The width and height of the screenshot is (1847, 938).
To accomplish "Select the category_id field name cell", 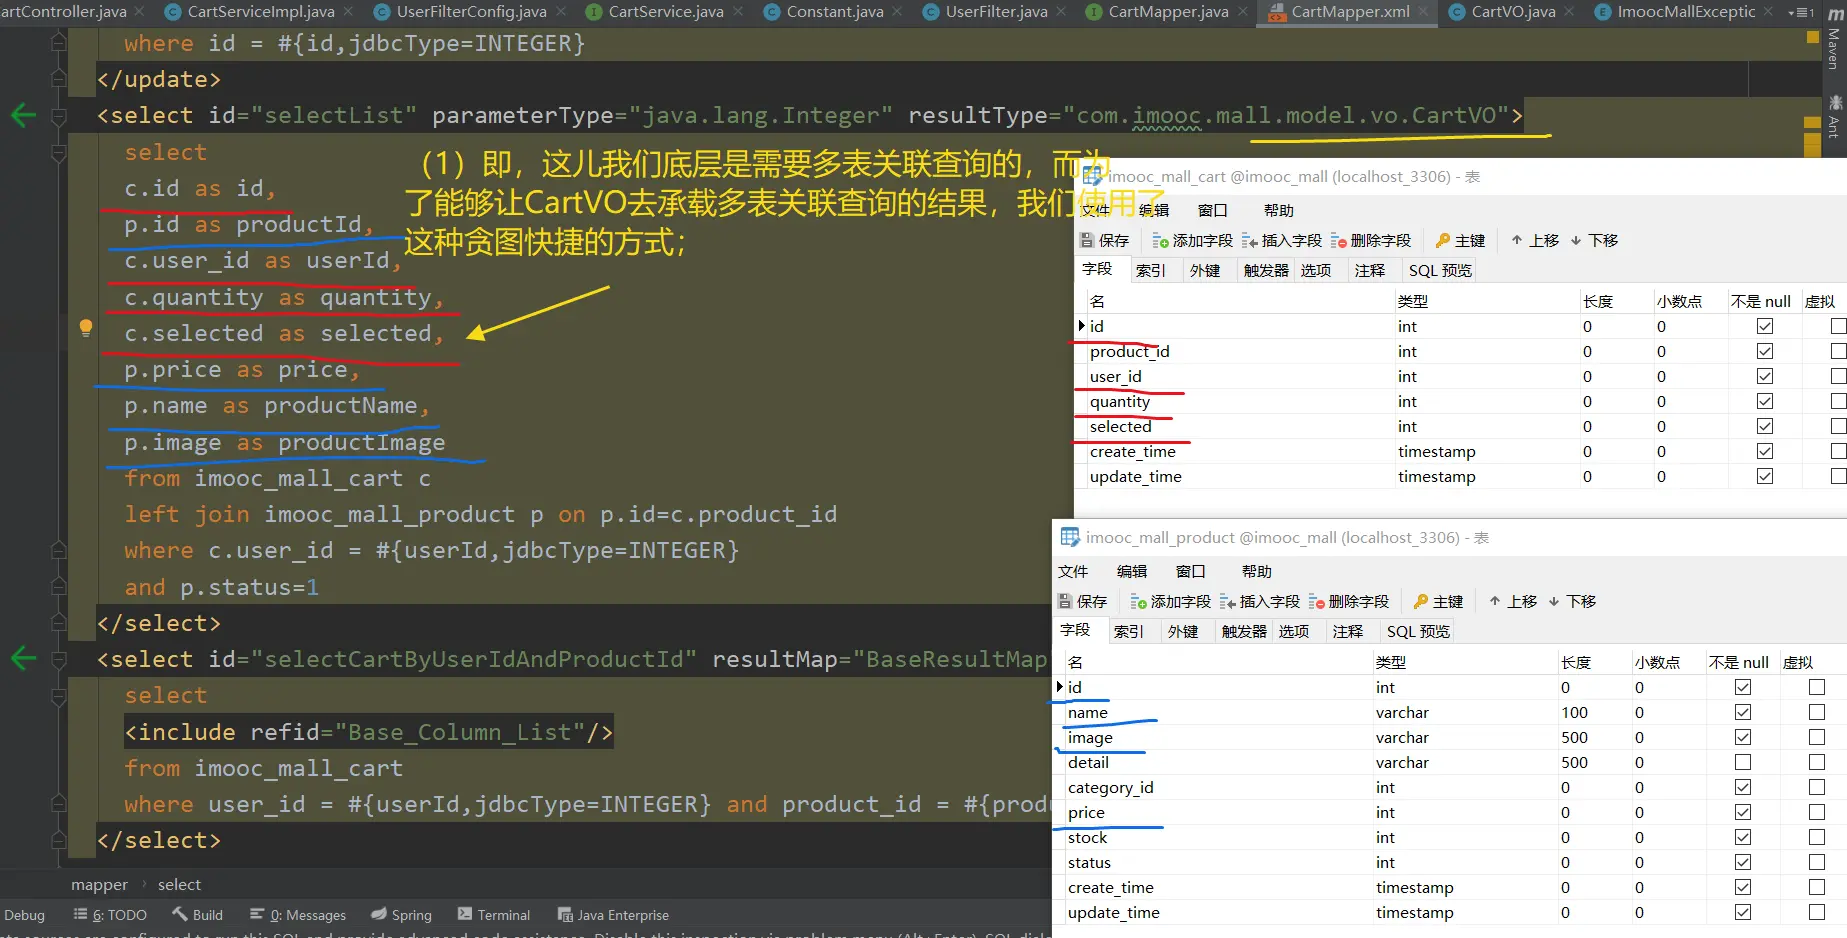I will [1110, 787].
